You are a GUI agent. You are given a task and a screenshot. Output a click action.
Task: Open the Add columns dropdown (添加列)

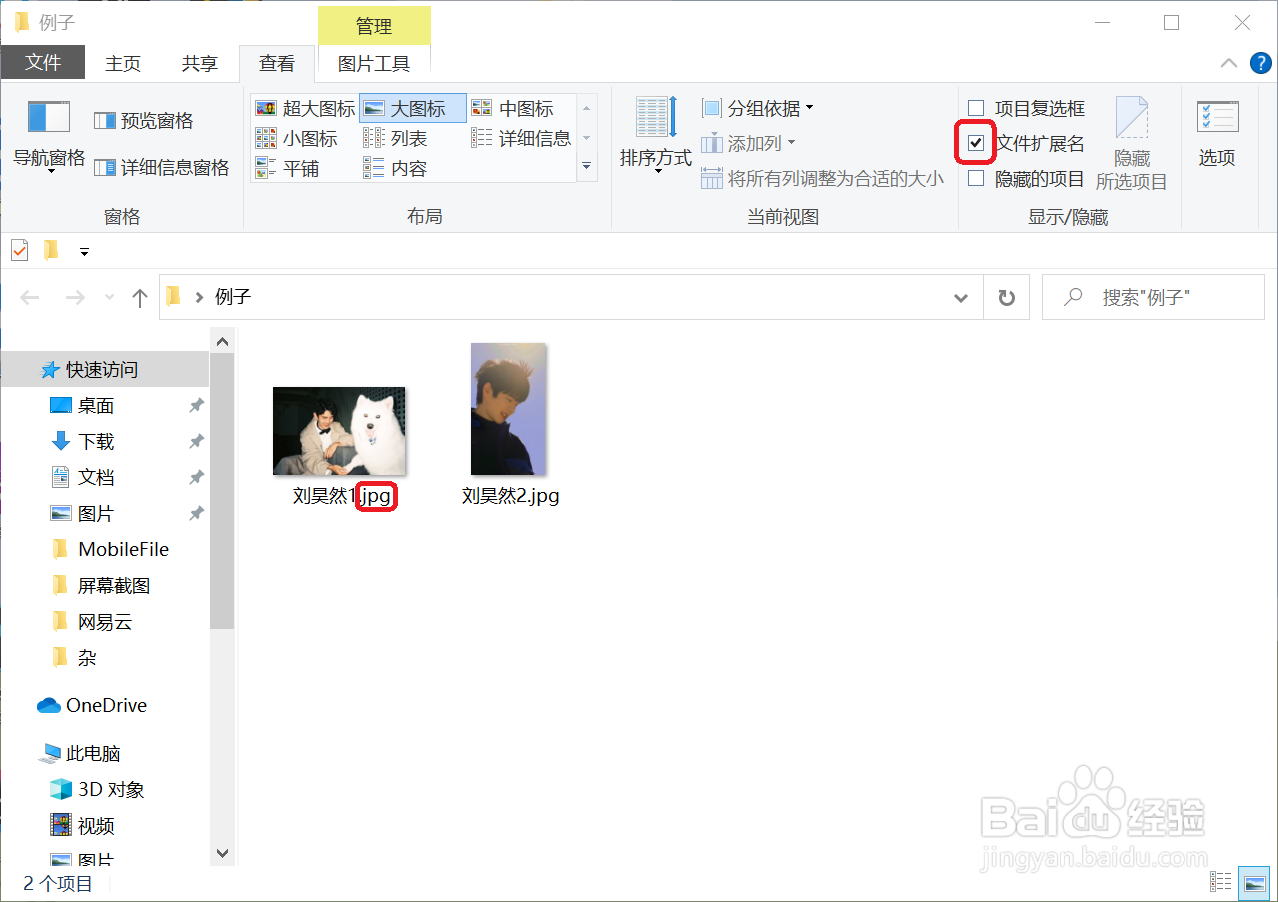coord(749,143)
